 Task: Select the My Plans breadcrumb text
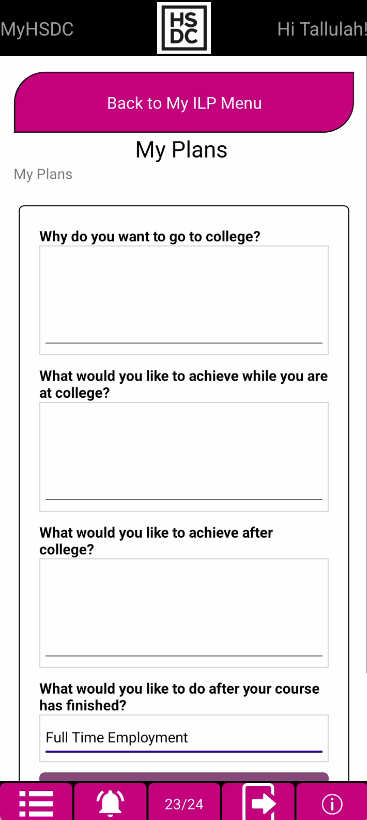(x=43, y=174)
